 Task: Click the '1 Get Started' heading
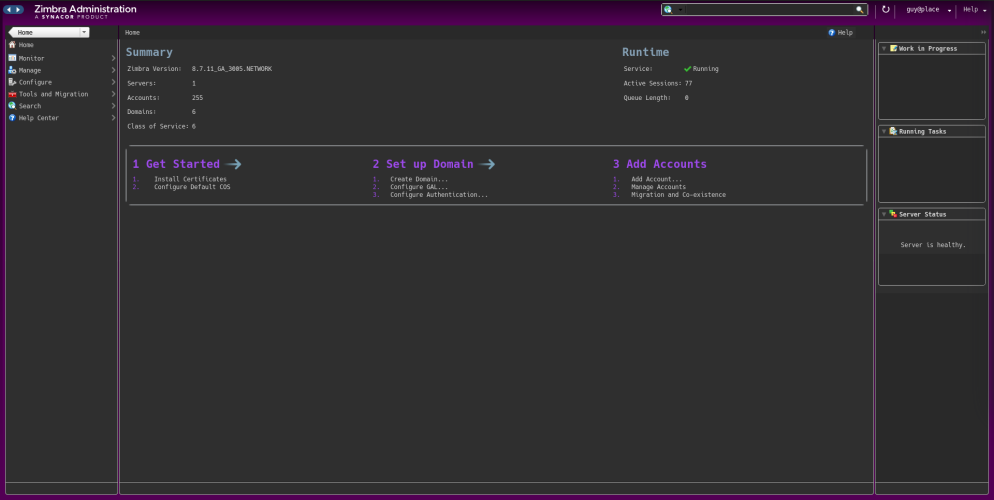coord(176,164)
